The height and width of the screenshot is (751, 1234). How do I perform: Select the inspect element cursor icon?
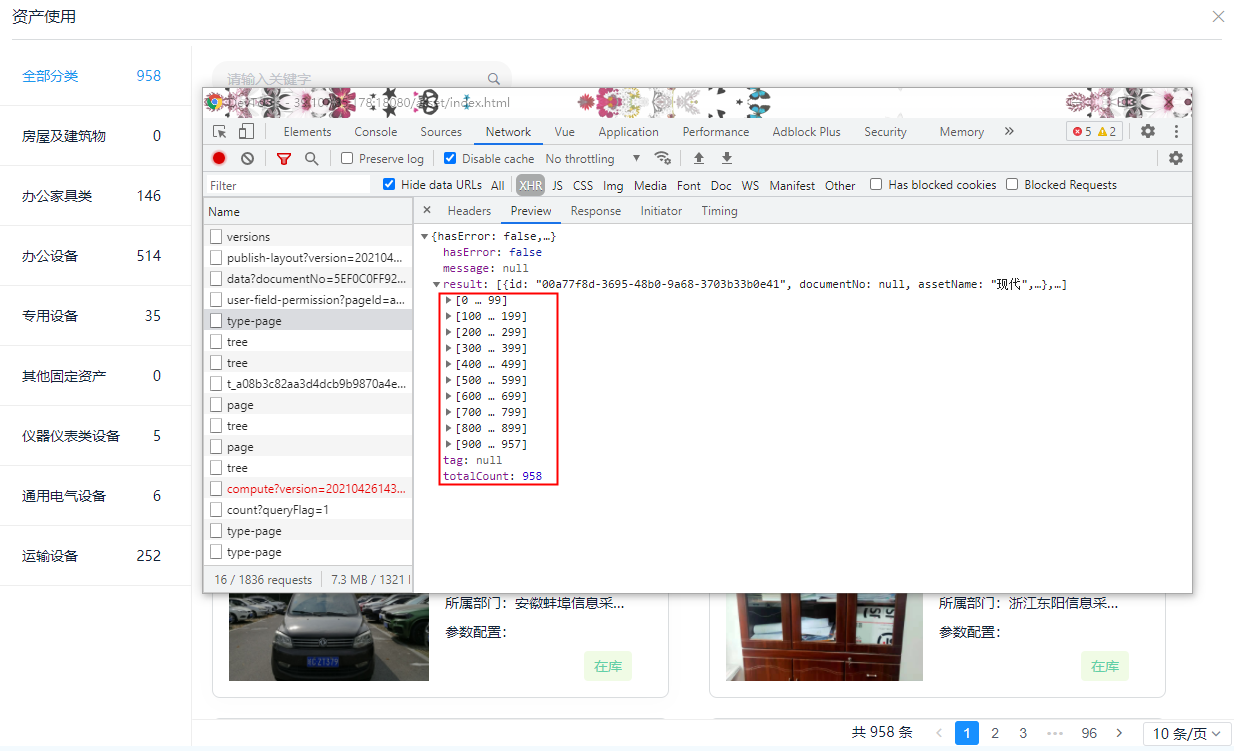coord(220,131)
